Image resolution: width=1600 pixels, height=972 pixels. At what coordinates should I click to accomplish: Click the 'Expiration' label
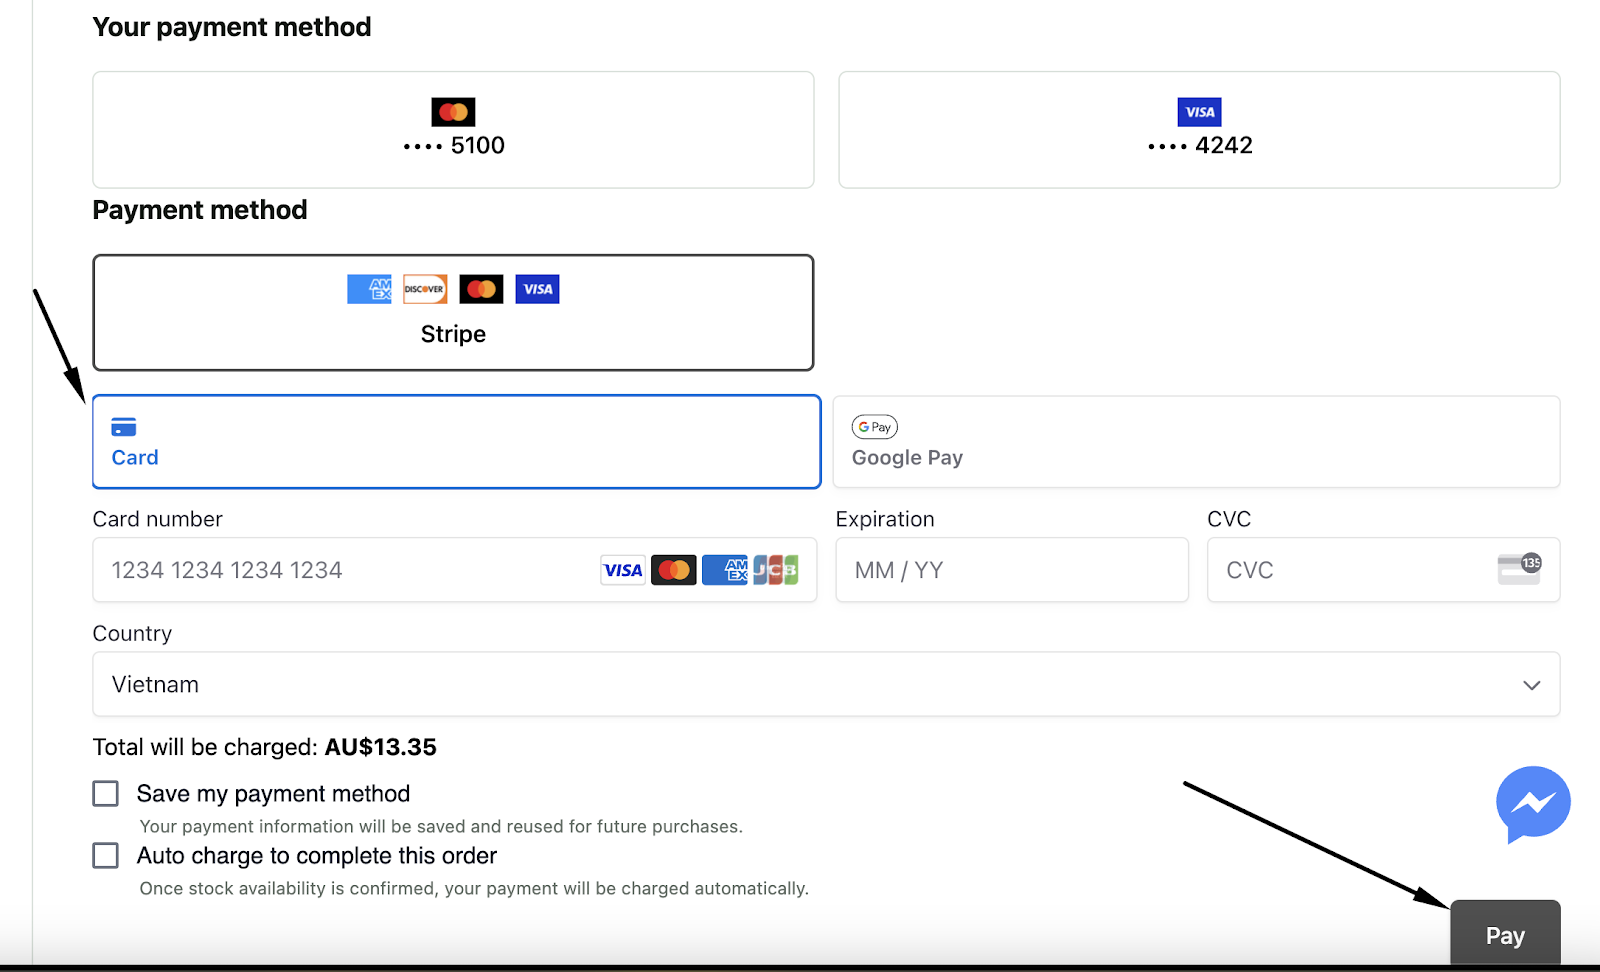click(885, 519)
